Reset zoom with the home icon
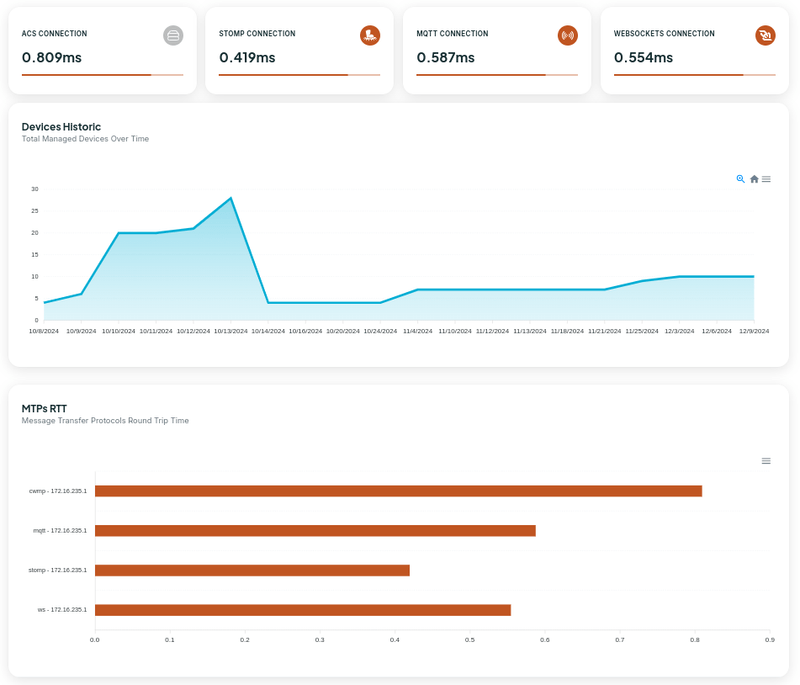This screenshot has height=685, width=800. [x=754, y=179]
